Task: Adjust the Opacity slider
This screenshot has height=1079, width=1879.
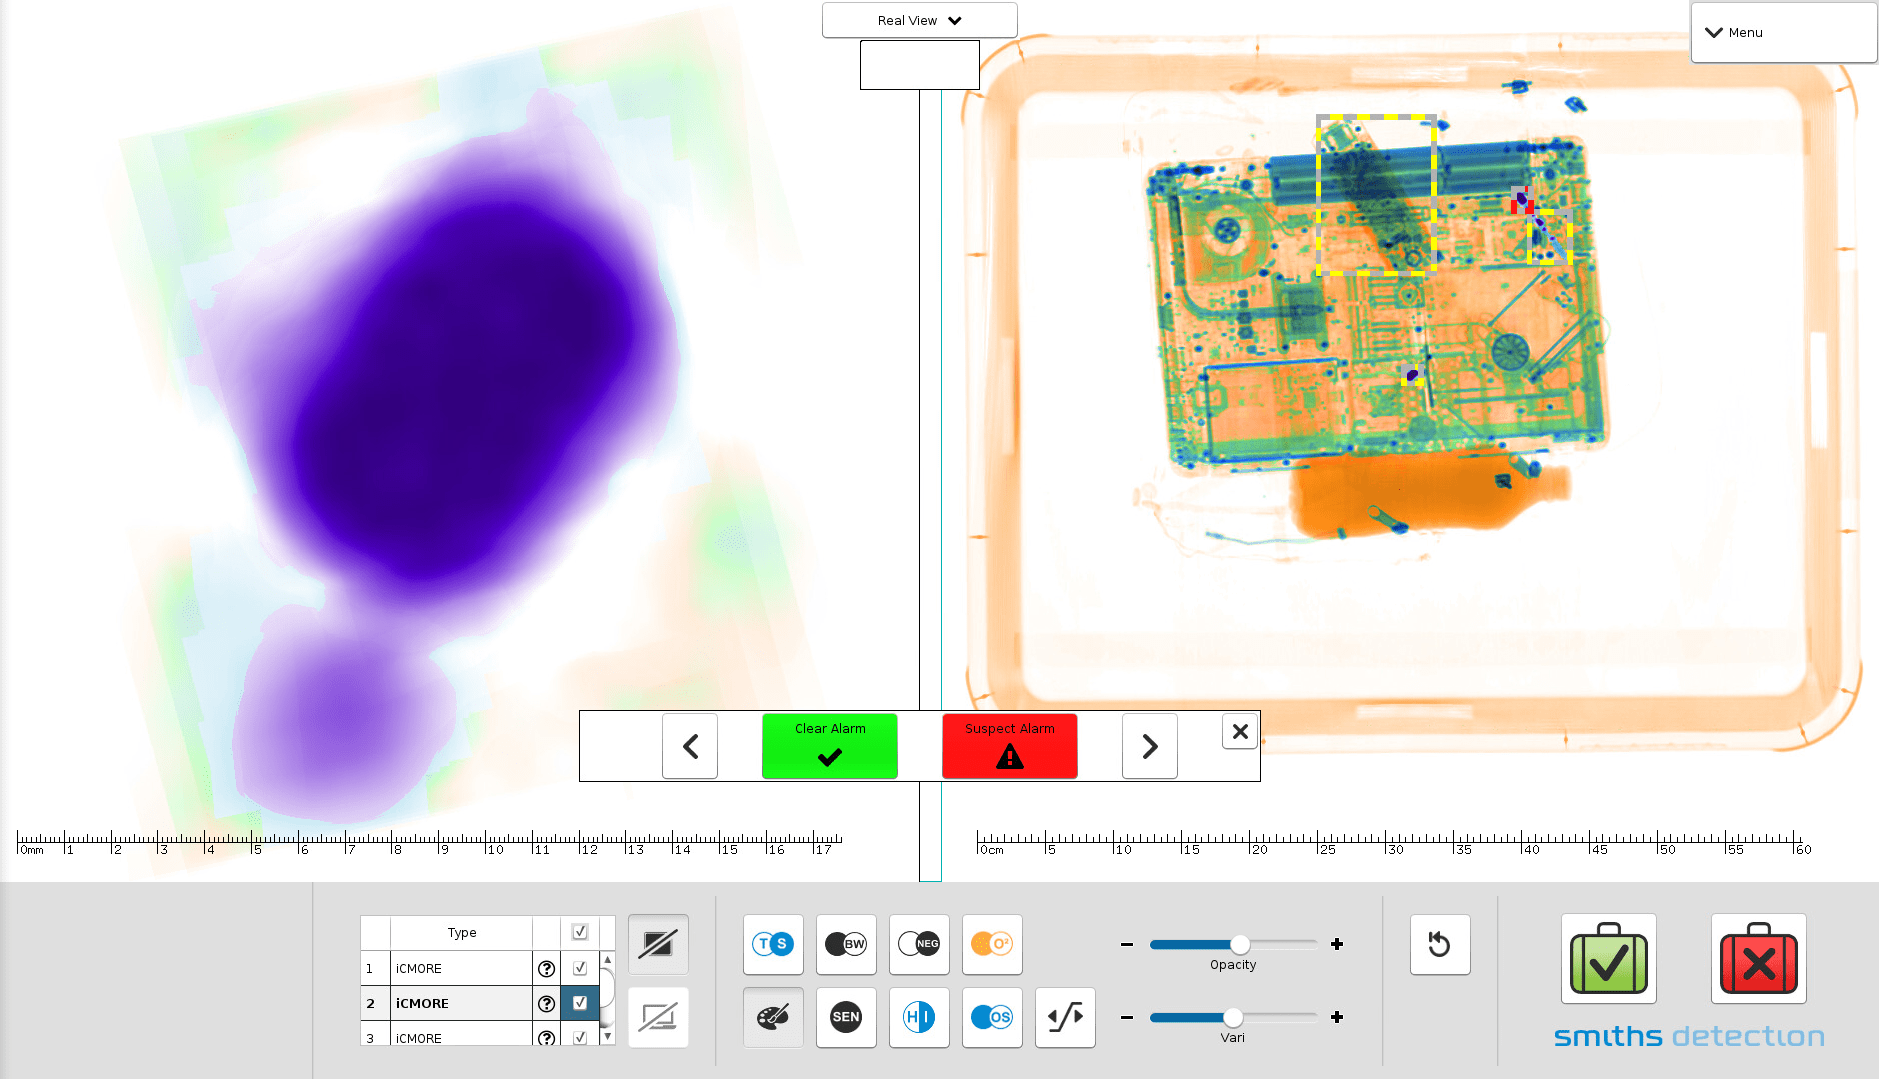Action: pos(1241,943)
